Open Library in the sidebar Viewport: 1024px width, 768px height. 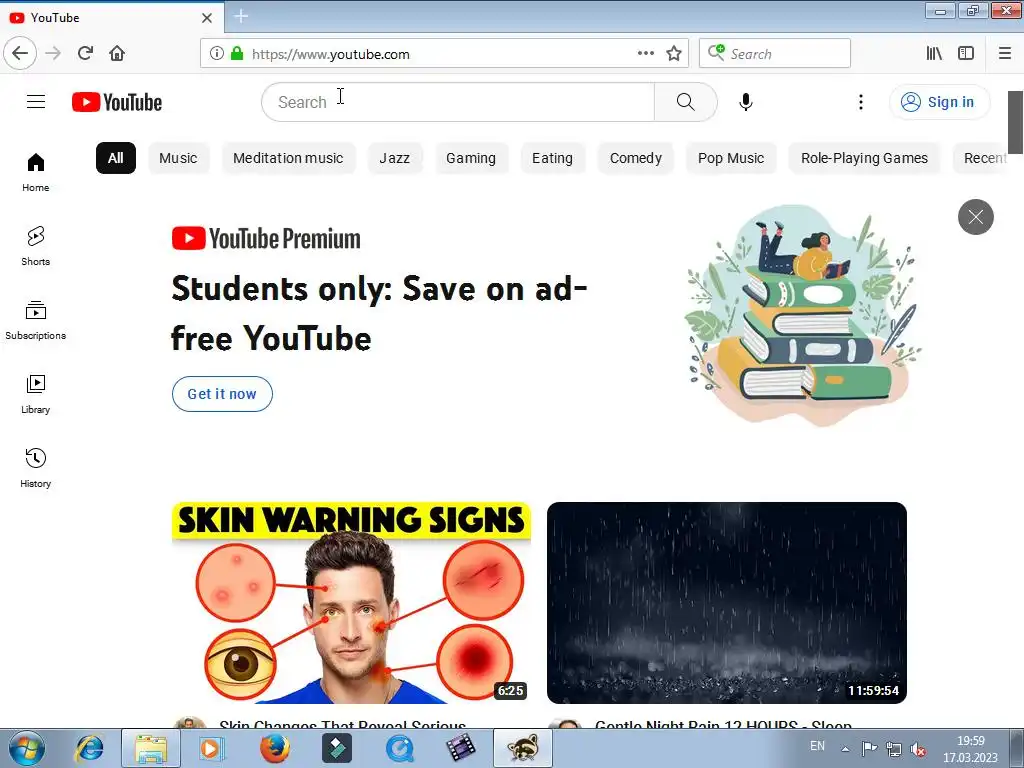(x=35, y=394)
